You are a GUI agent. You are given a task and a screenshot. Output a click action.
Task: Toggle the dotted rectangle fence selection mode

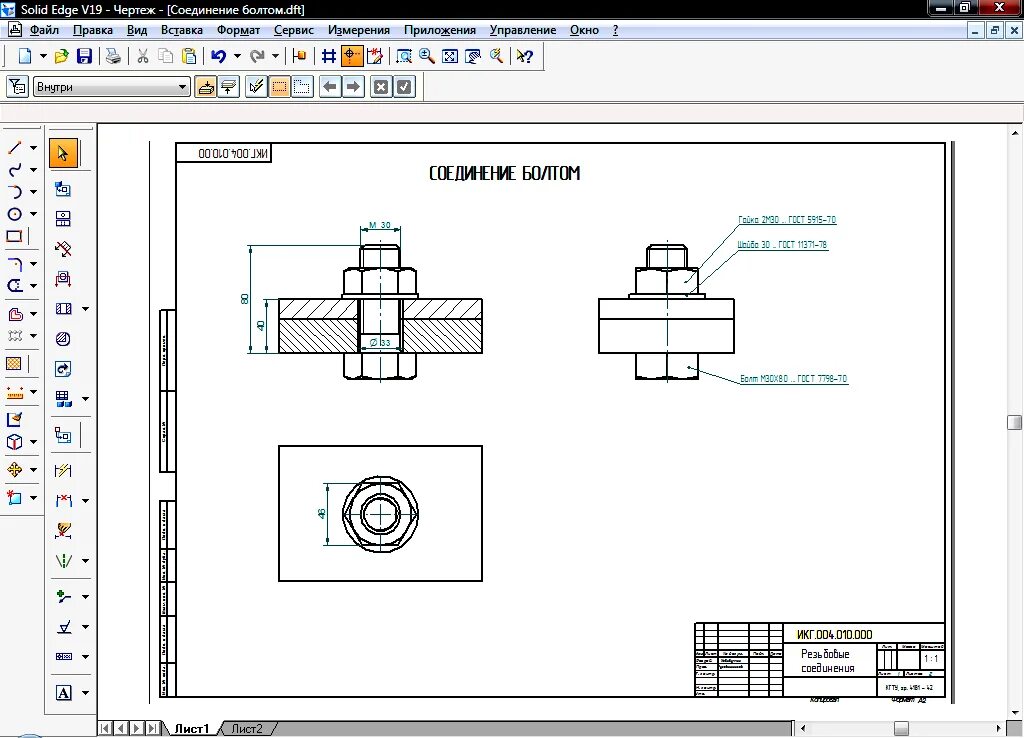point(280,87)
